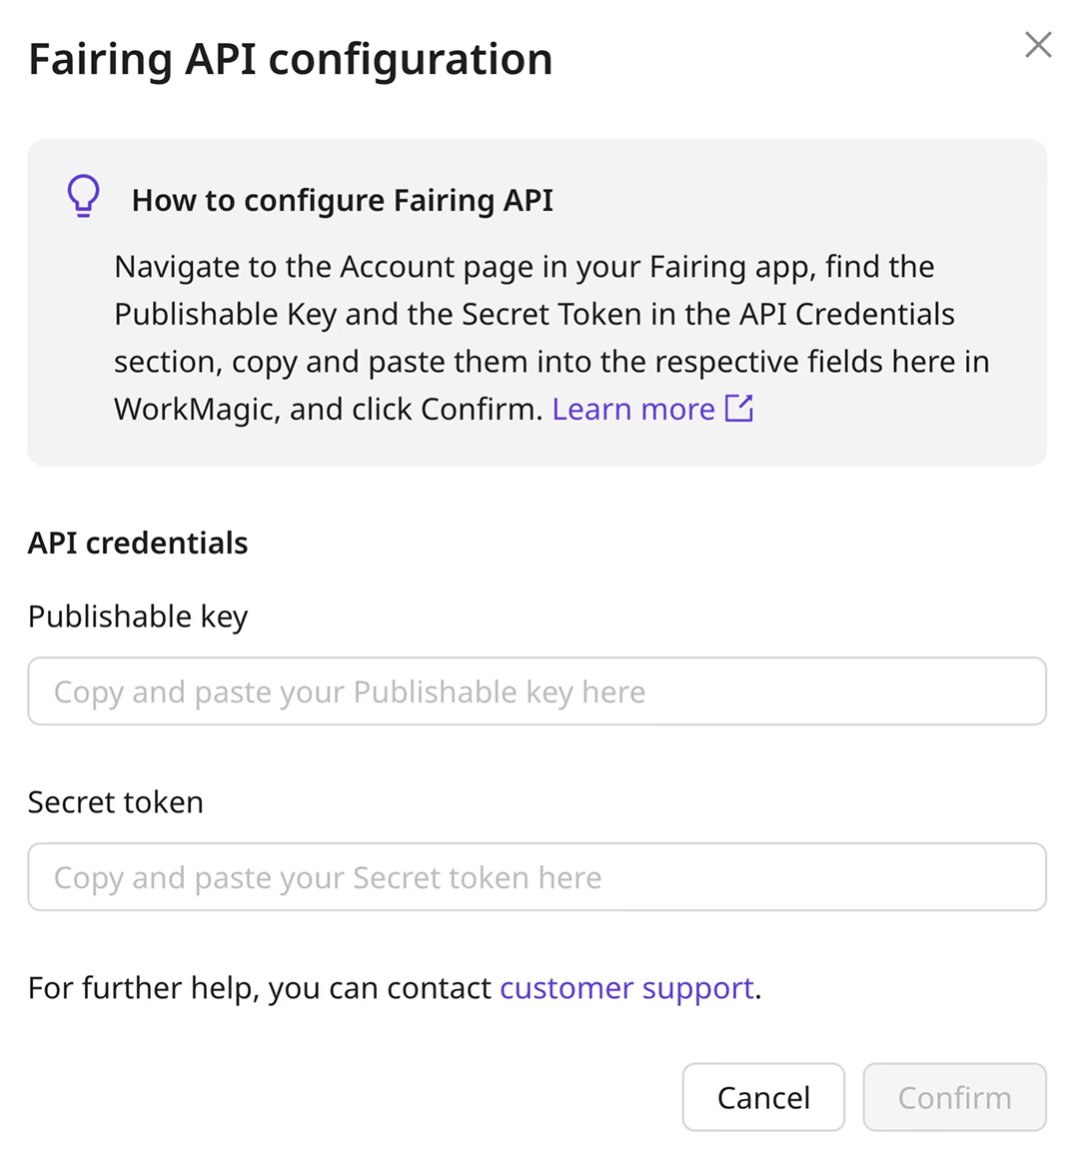Open the customer support link

[627, 988]
